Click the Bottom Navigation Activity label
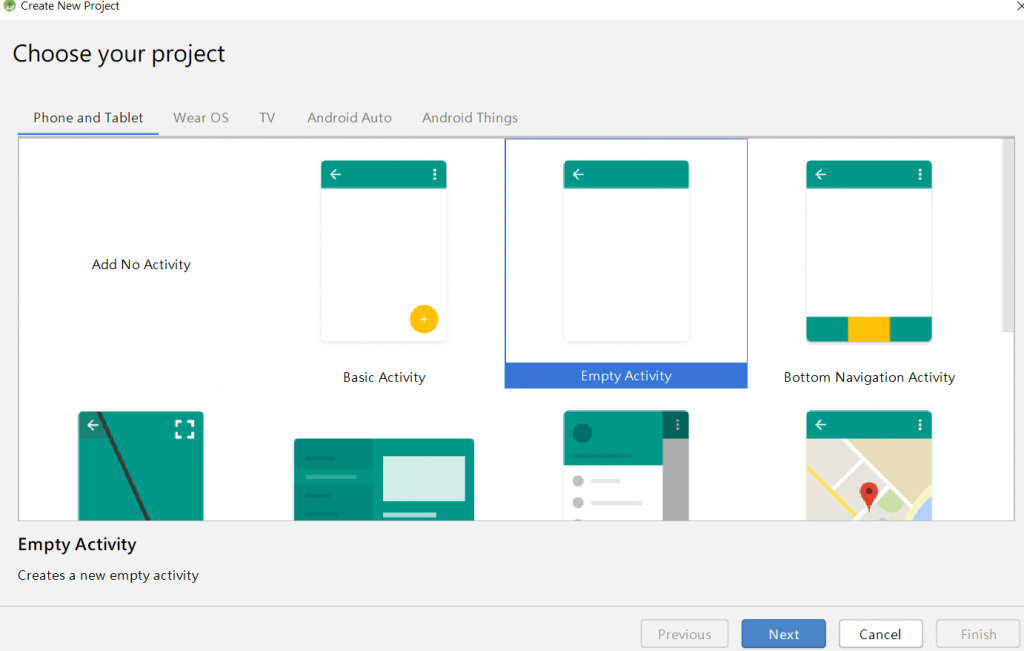The height and width of the screenshot is (651, 1024). pos(869,377)
